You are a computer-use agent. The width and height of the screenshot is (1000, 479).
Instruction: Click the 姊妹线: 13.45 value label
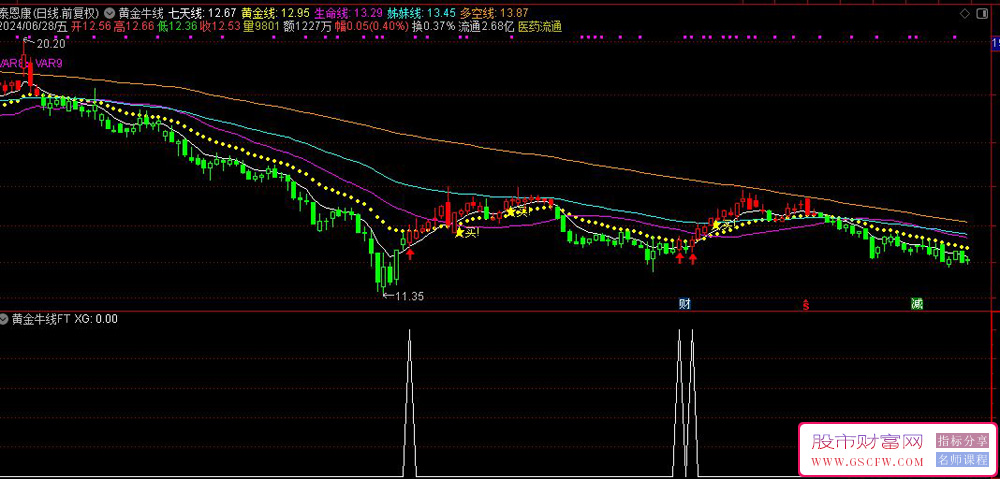point(422,13)
